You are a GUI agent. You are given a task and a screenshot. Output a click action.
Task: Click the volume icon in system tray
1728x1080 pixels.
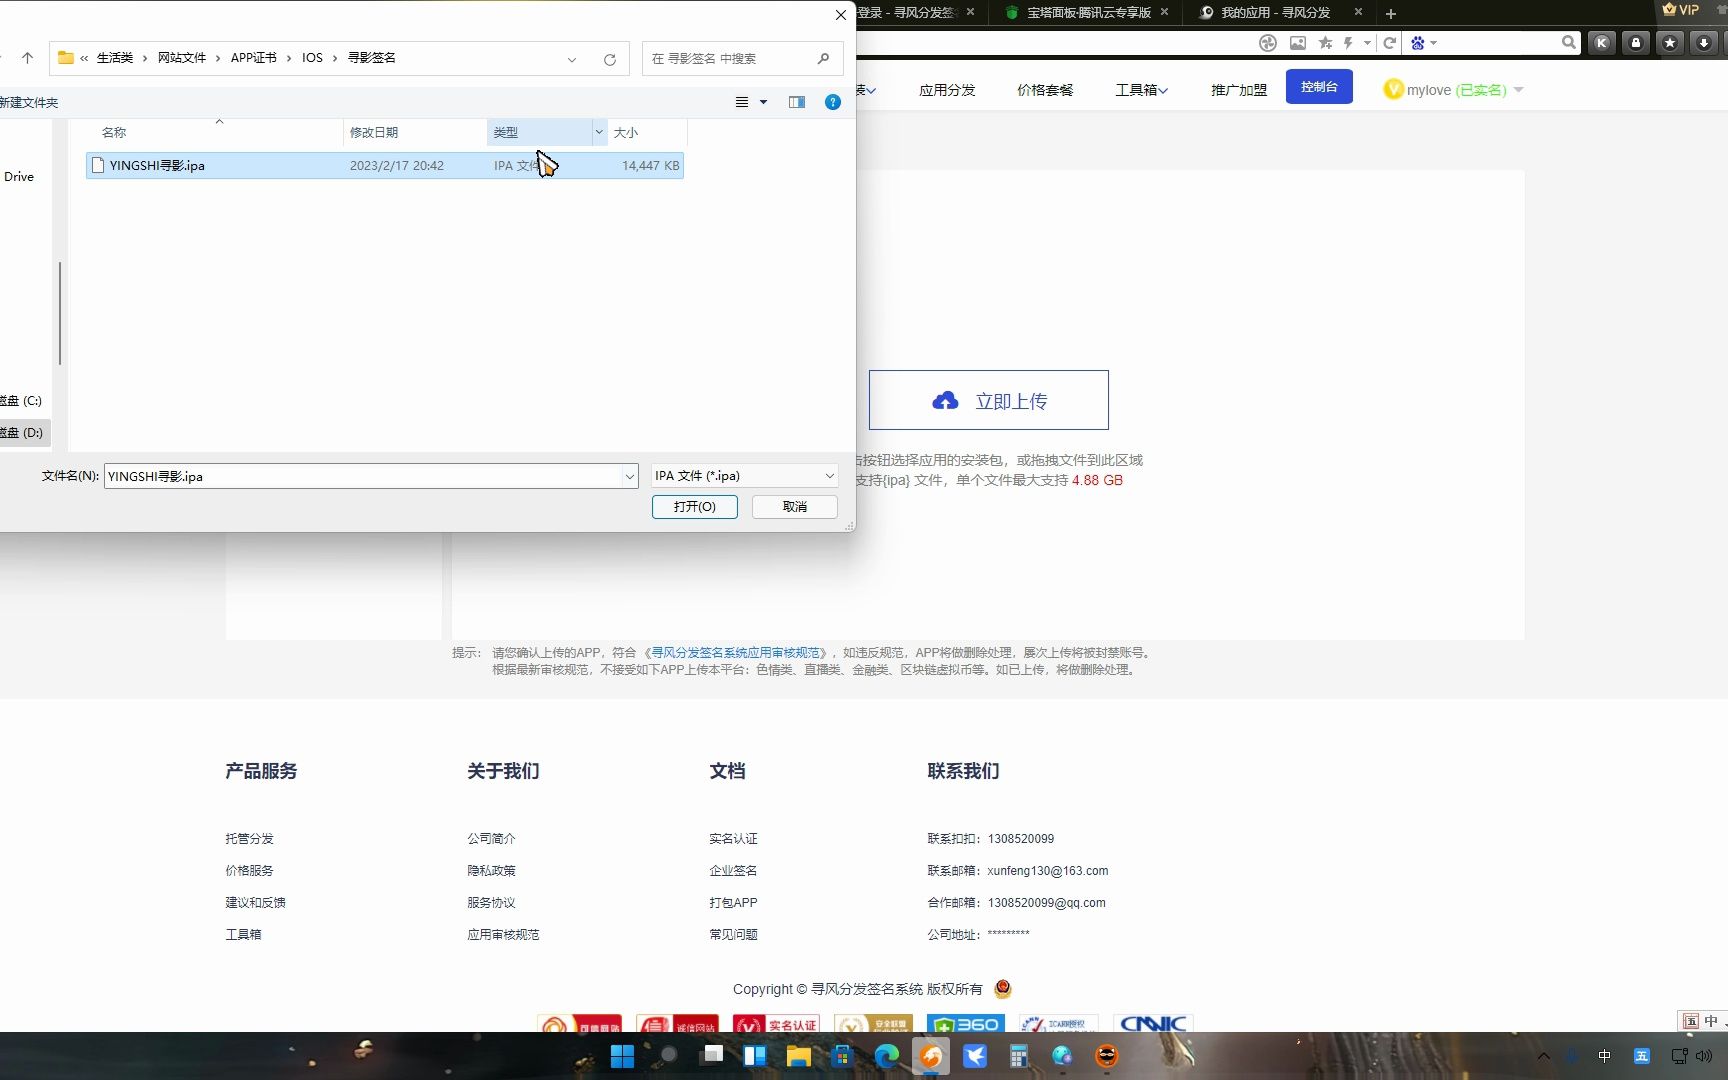pyautogui.click(x=1705, y=1056)
